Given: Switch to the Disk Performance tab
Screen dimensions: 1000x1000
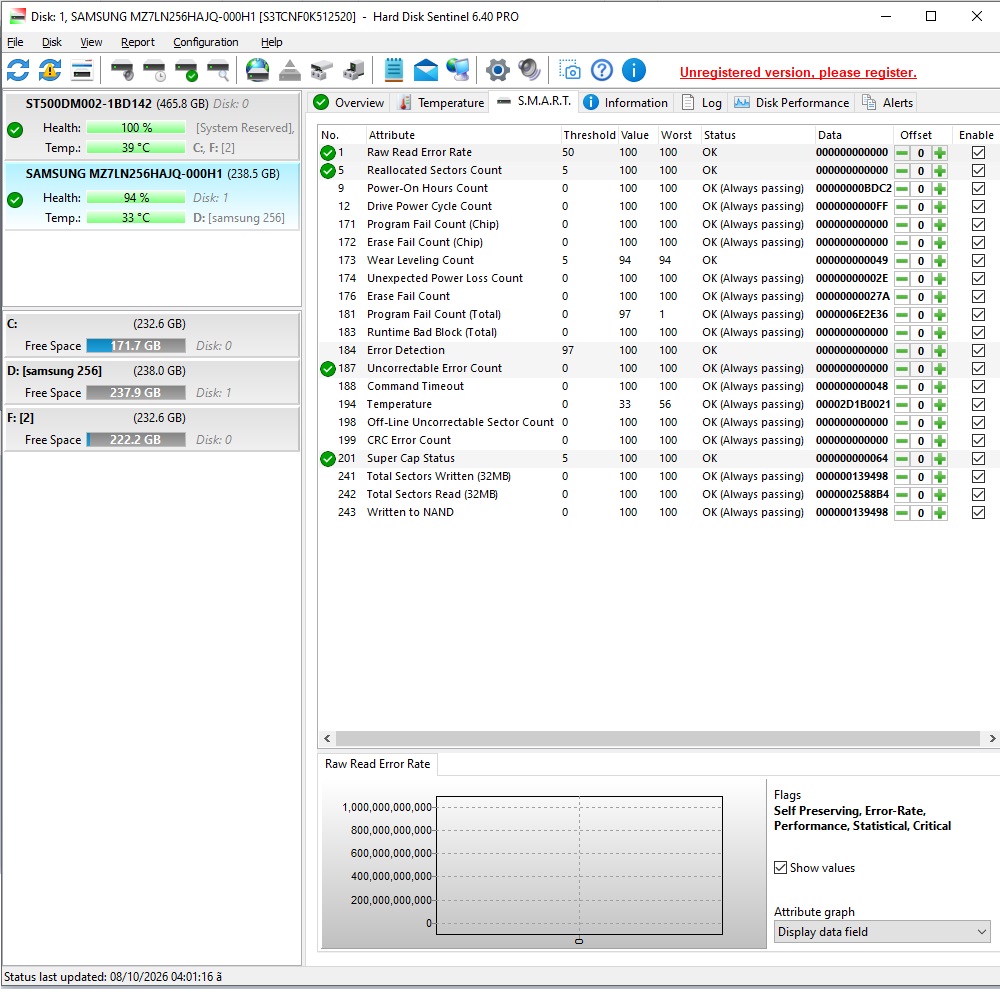Looking at the screenshot, I should [x=791, y=103].
